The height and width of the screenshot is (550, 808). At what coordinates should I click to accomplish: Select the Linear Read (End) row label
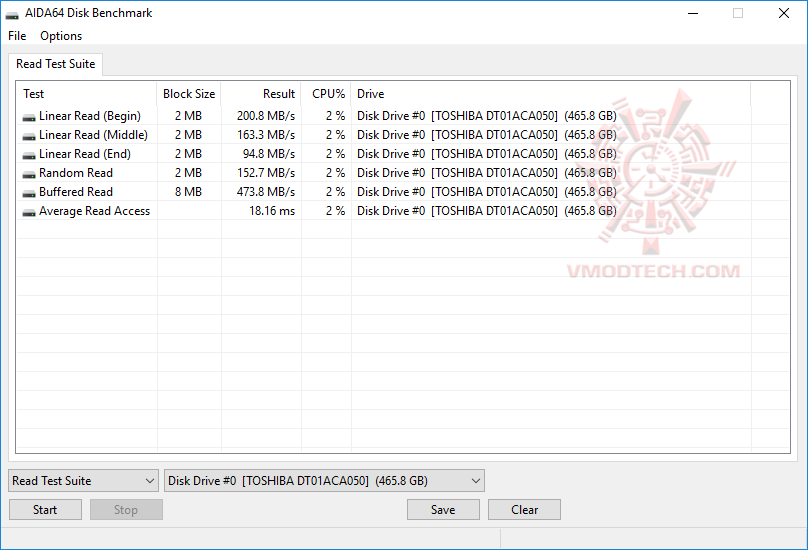click(85, 154)
